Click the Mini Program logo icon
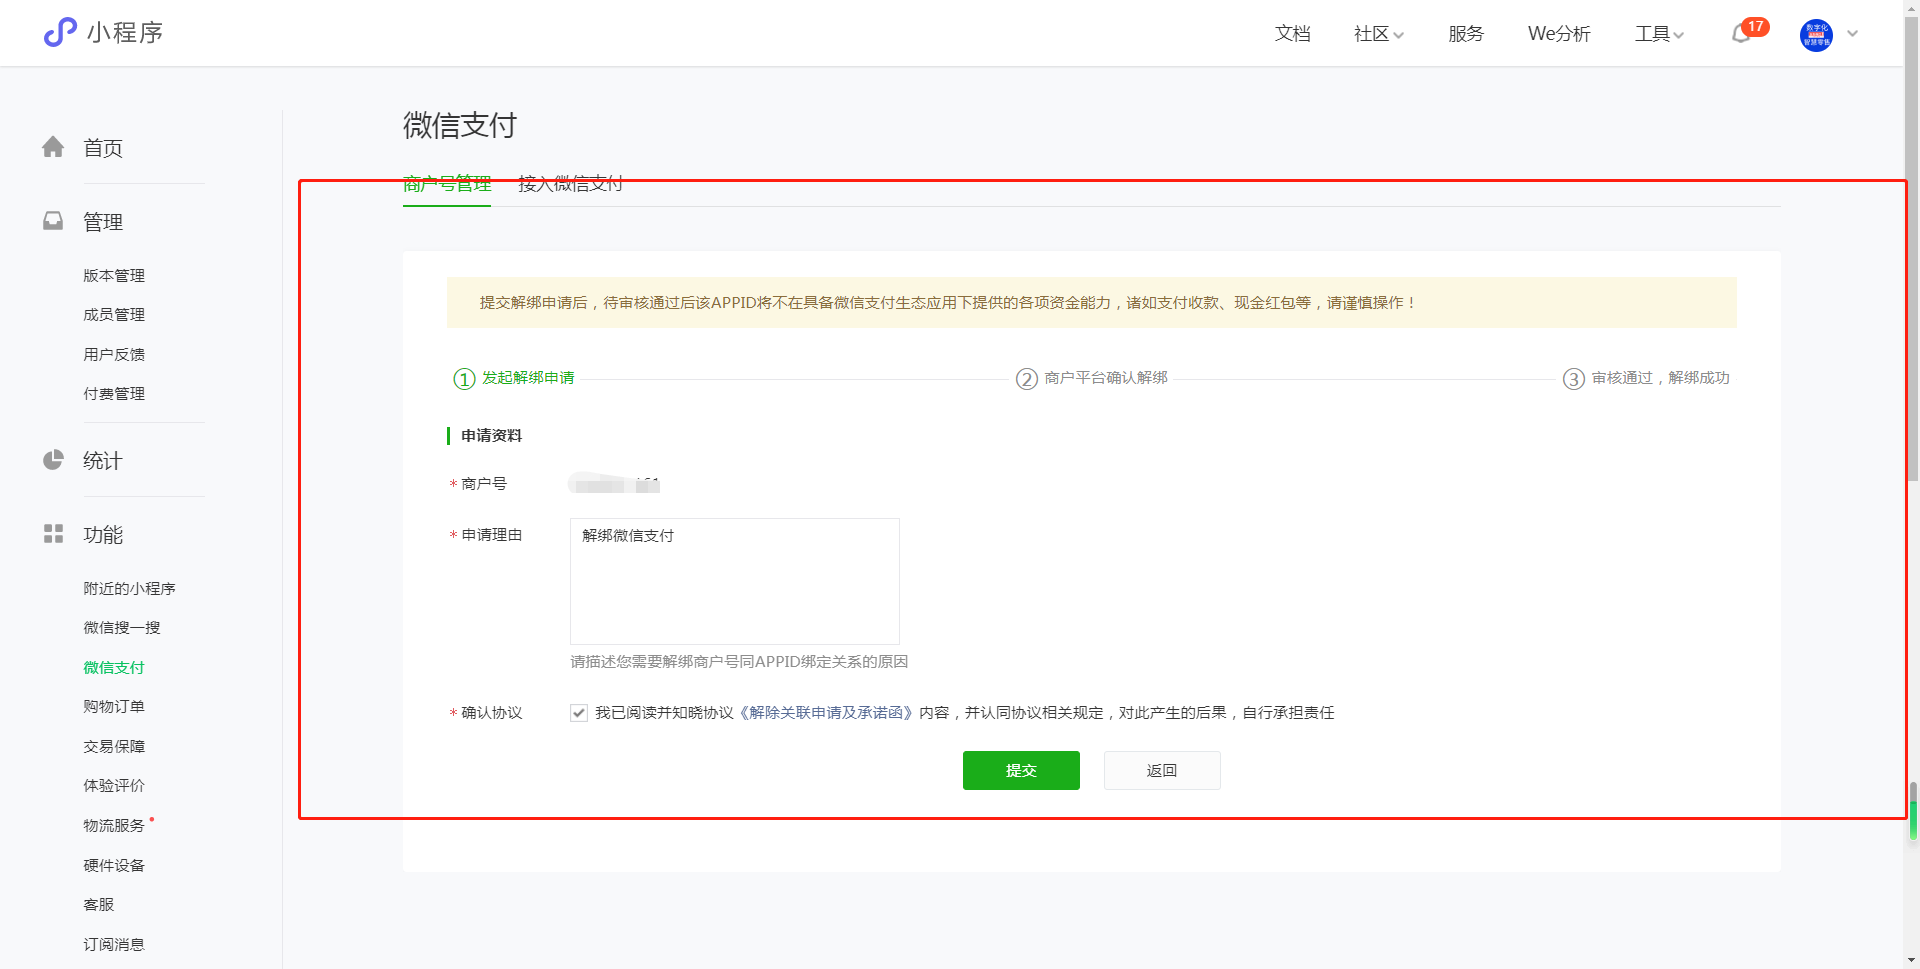This screenshot has height=969, width=1920. pyautogui.click(x=60, y=32)
